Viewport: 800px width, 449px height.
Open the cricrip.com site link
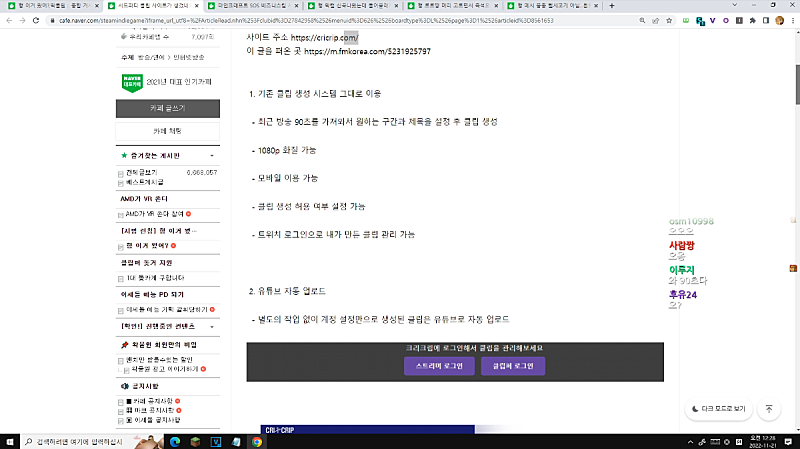324,38
